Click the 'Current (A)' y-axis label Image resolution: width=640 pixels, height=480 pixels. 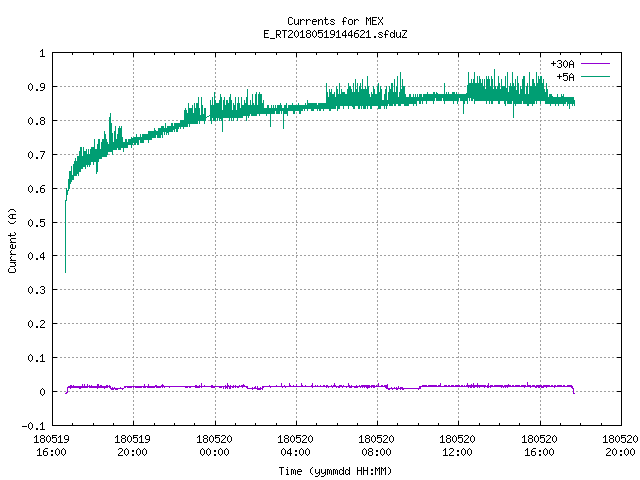(x=12, y=241)
